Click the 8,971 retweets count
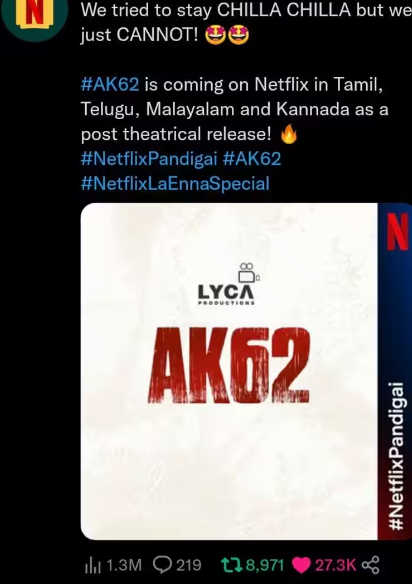Image resolution: width=412 pixels, height=584 pixels. tap(265, 565)
